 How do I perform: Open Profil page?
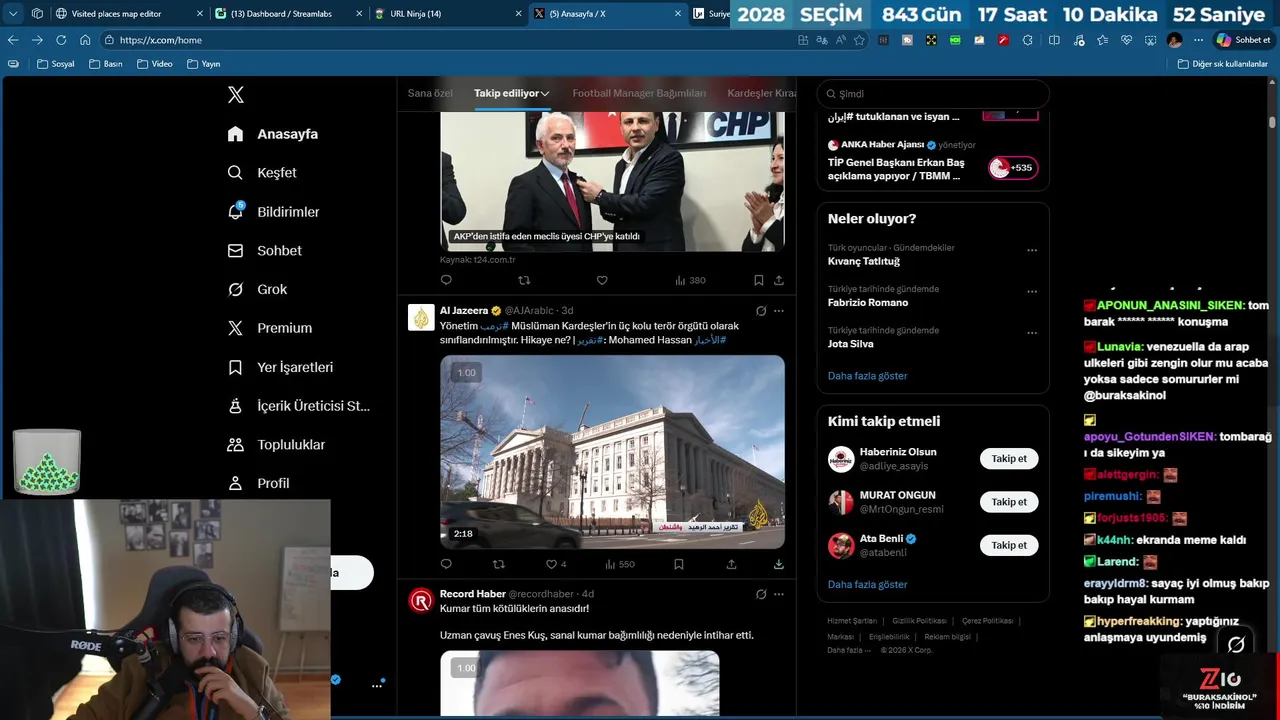click(258, 483)
